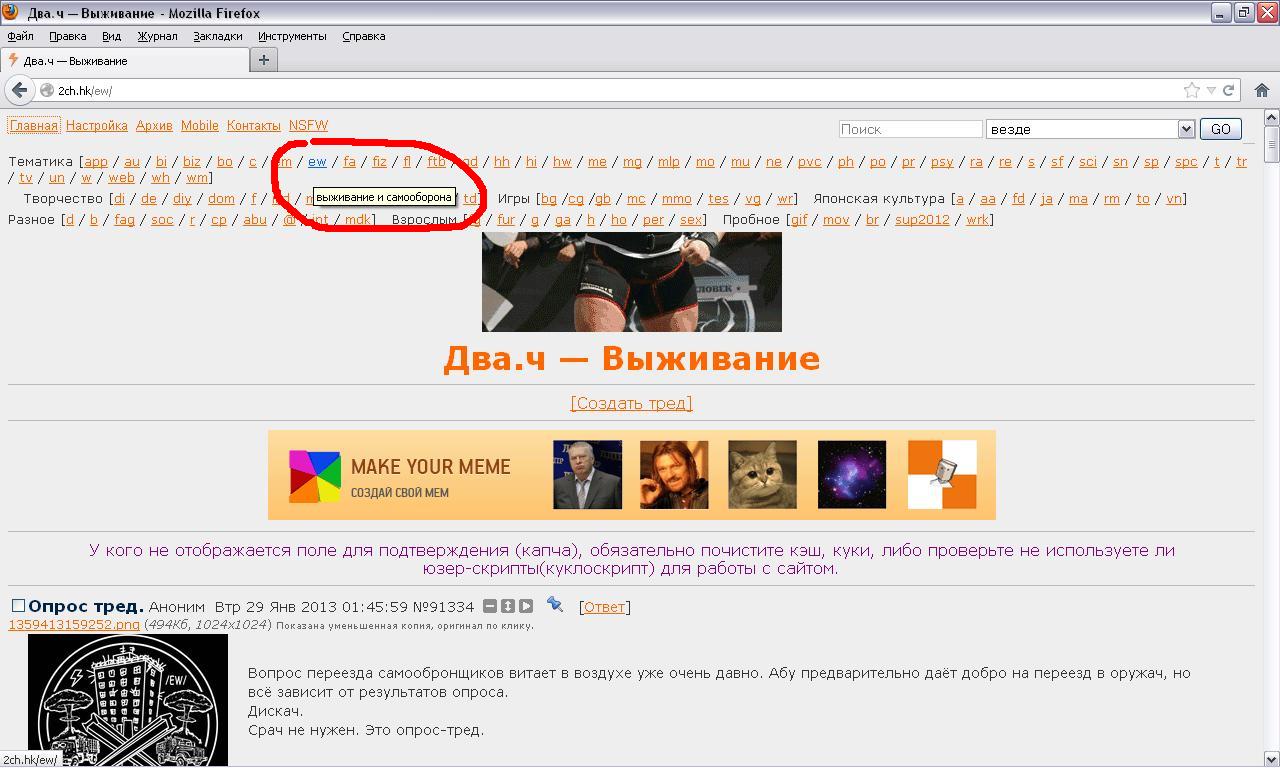Click the pinned thread pushpin icon
1280x768 pixels.
coord(555,605)
